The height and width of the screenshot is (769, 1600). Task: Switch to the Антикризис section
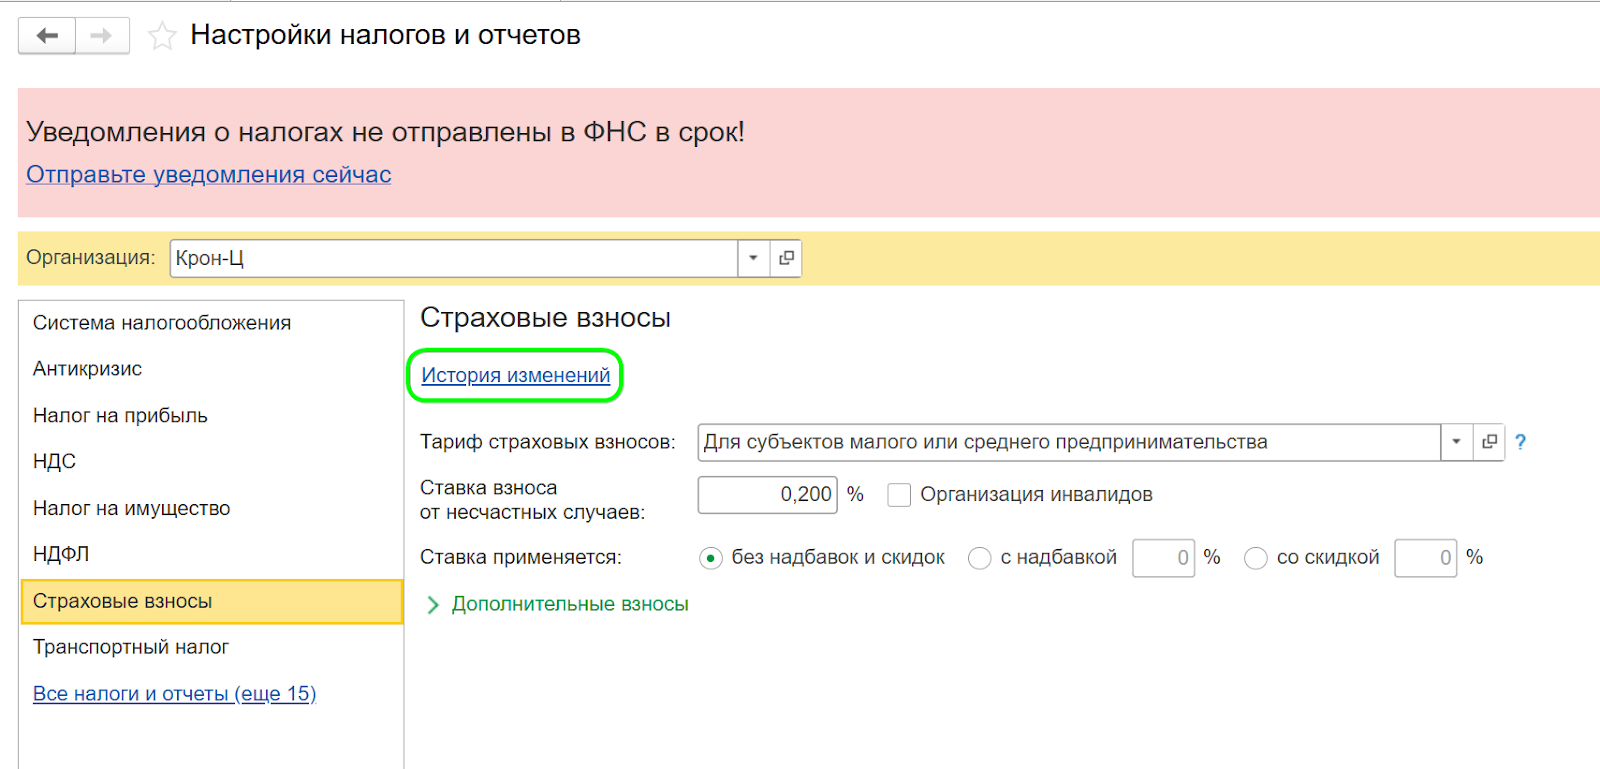pos(212,369)
